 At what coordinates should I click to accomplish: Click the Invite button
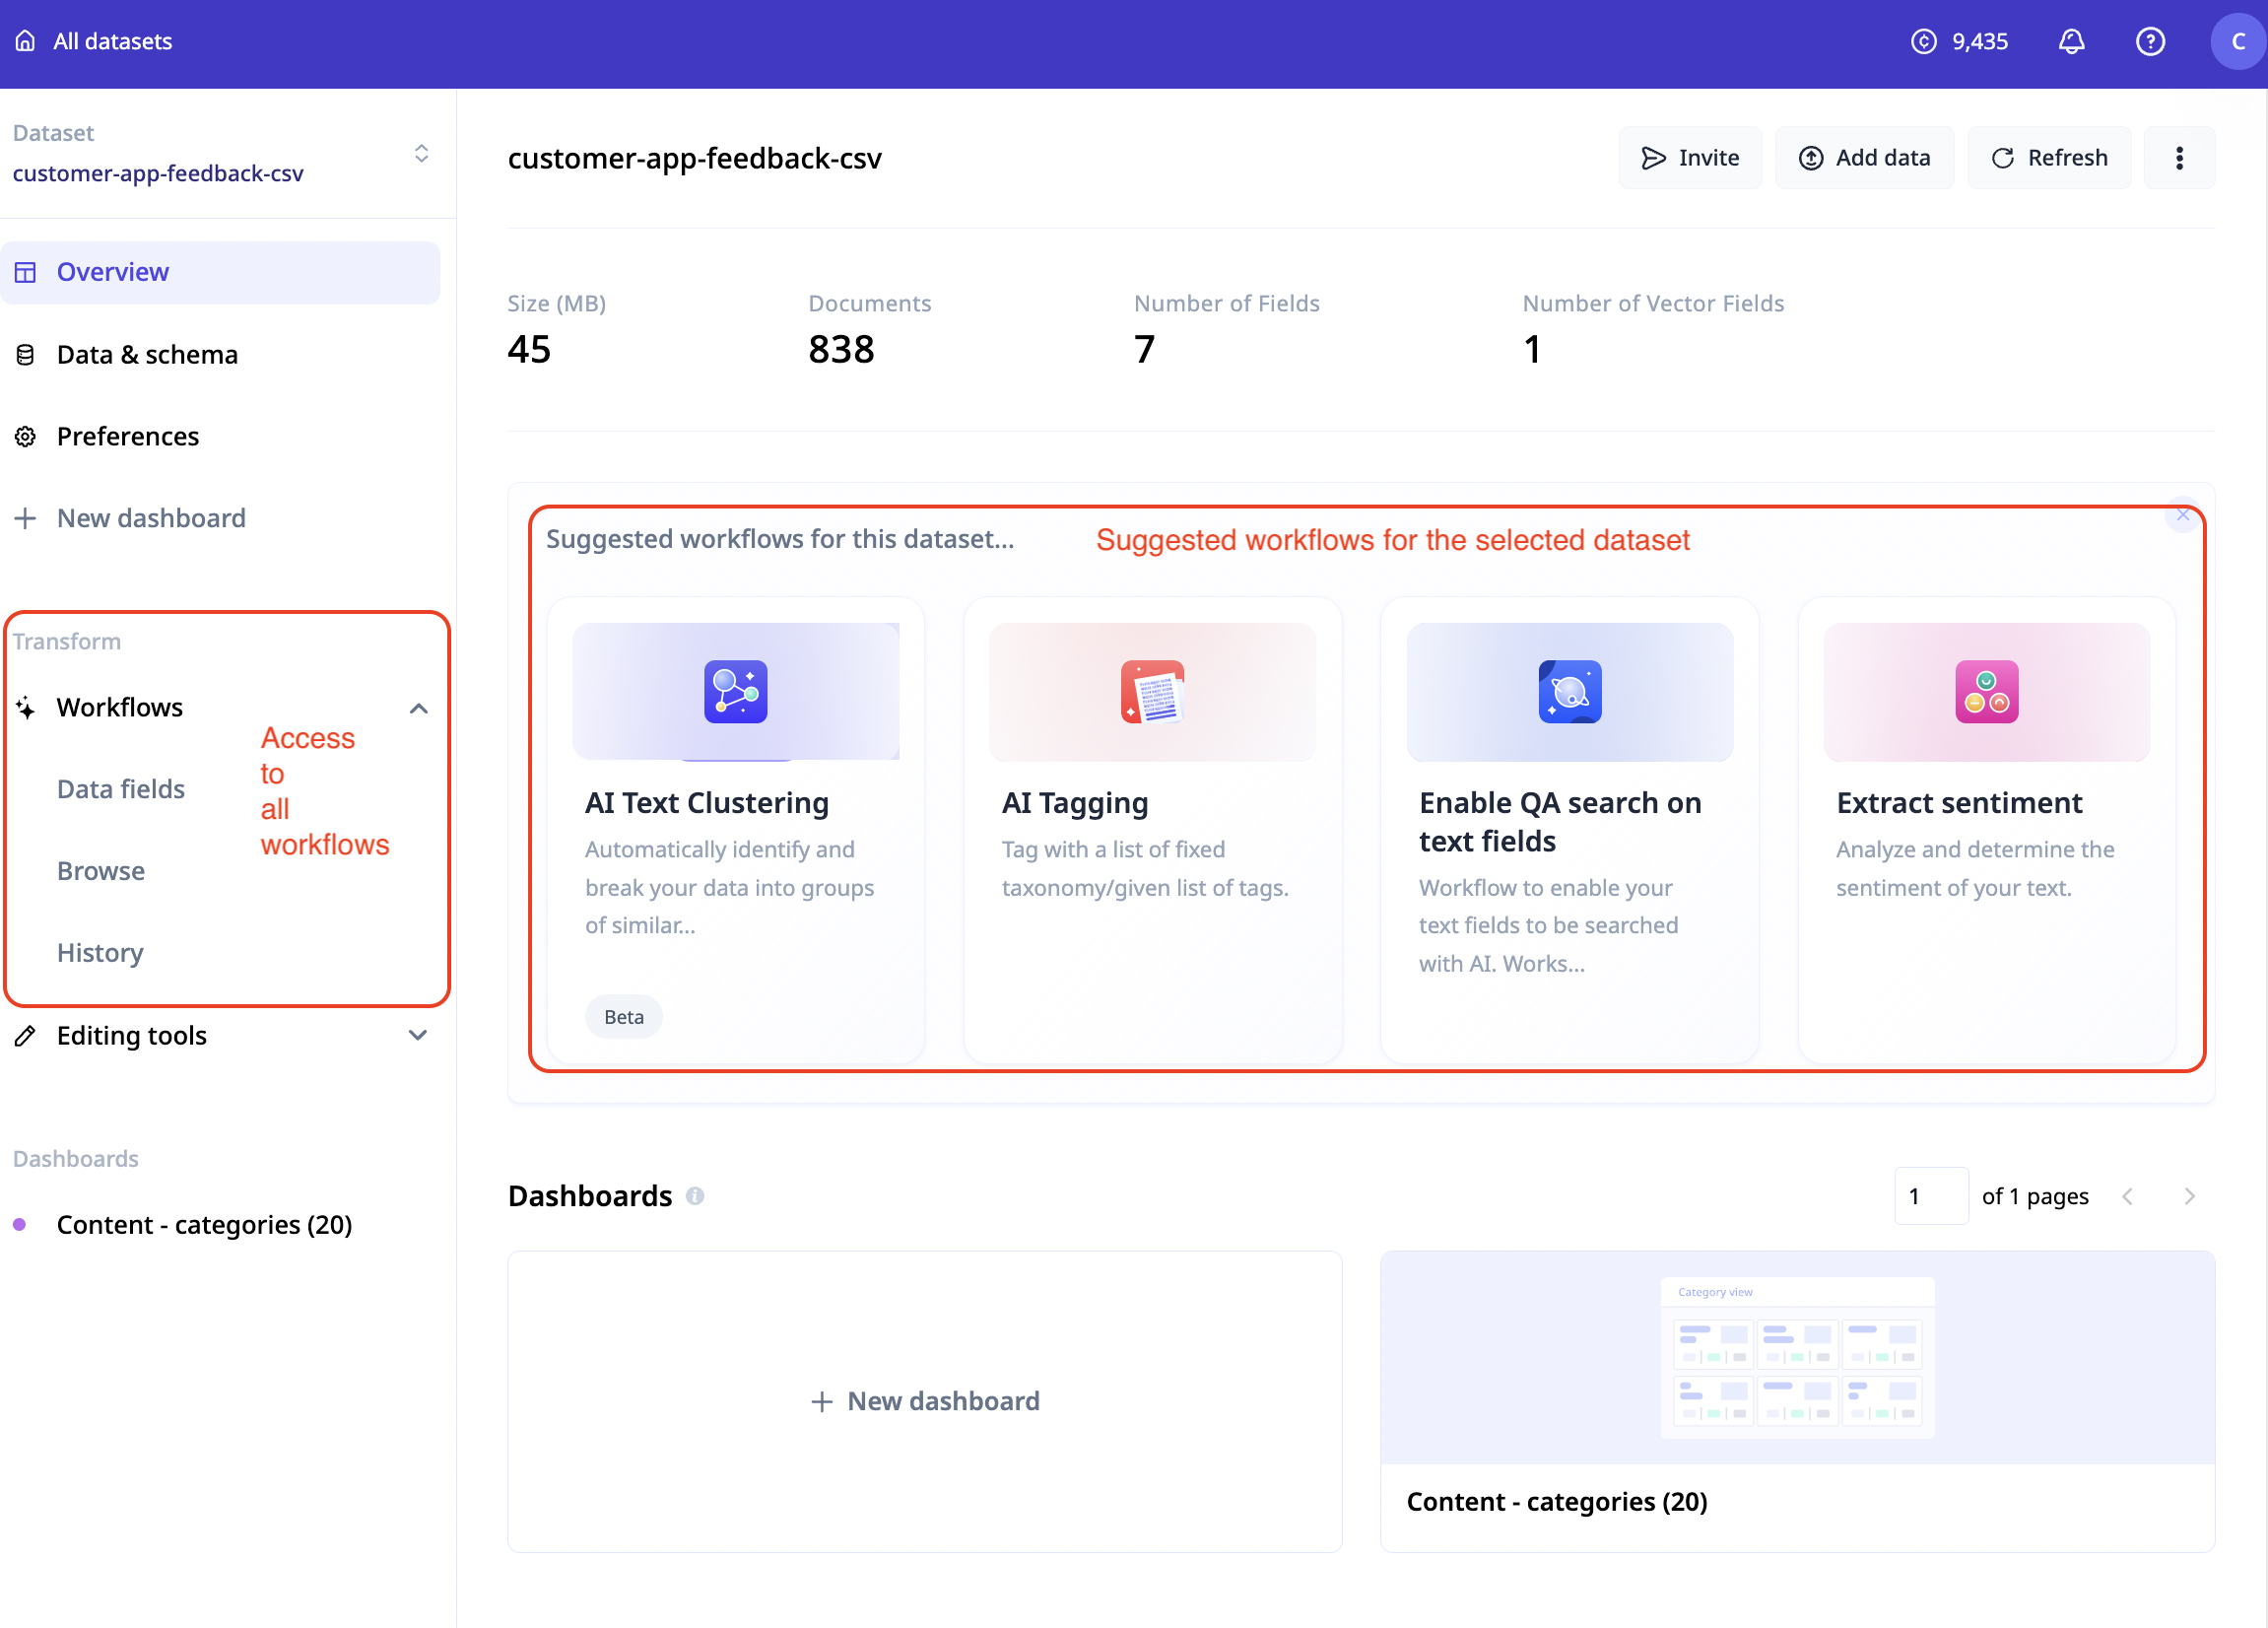[x=1690, y=158]
